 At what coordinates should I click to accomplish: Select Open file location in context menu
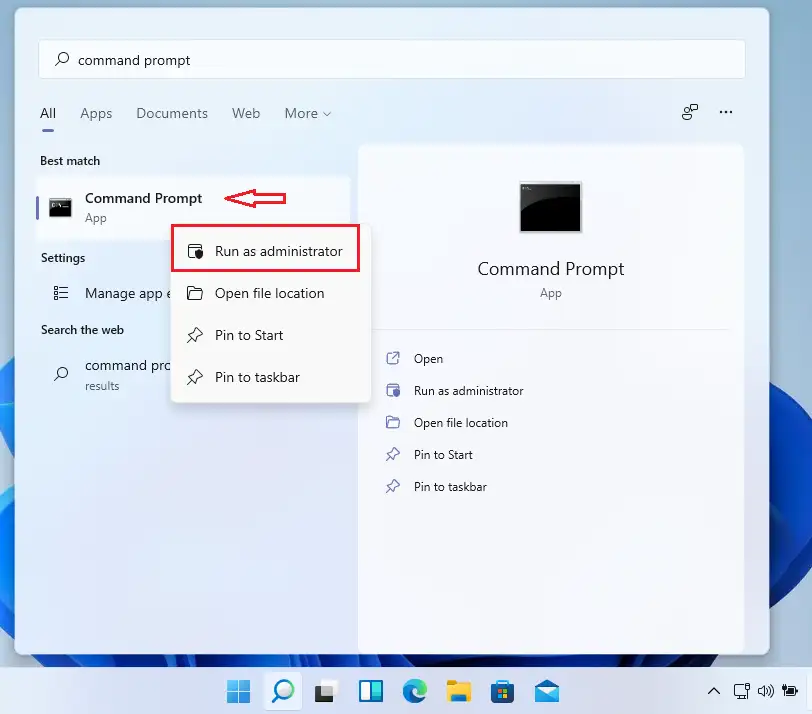pos(269,293)
